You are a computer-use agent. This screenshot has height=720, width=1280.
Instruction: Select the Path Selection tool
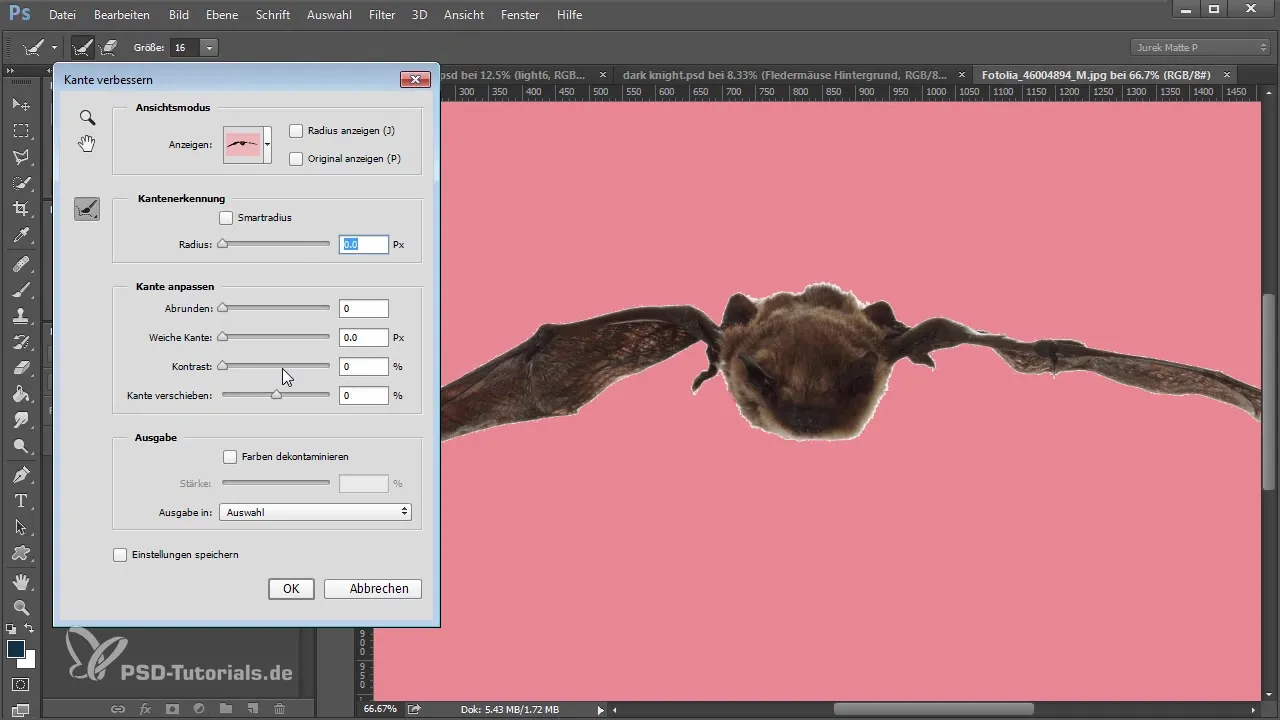[x=20, y=527]
